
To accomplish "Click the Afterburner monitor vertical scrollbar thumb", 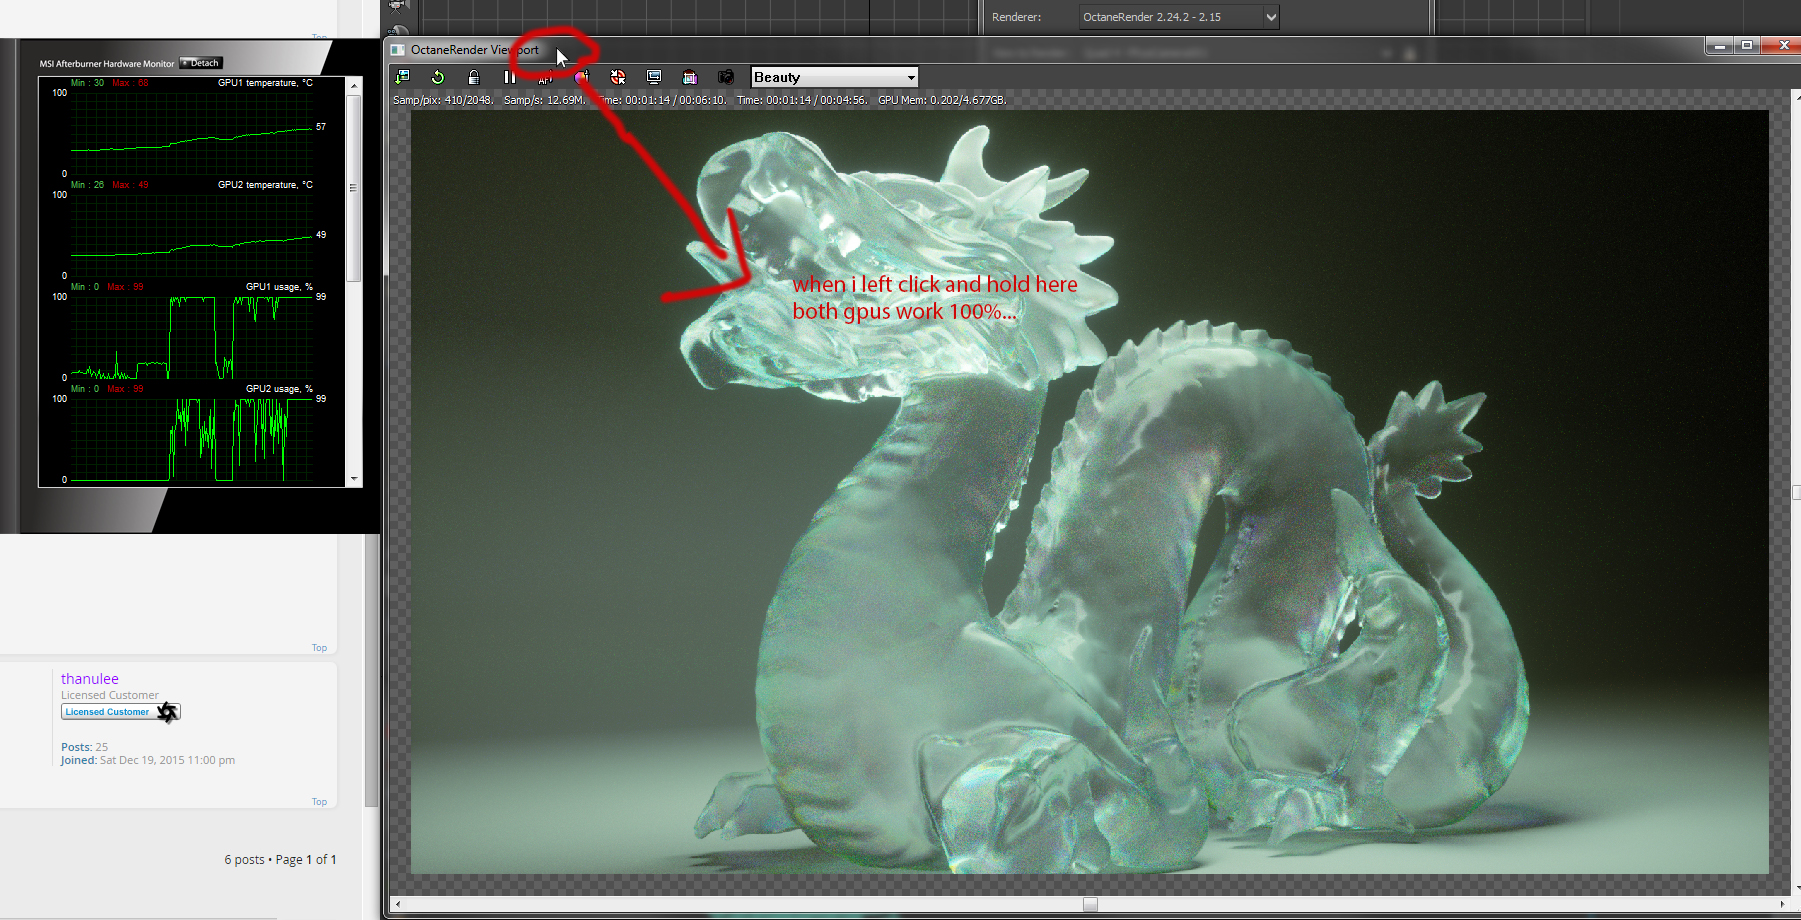I will [x=354, y=187].
